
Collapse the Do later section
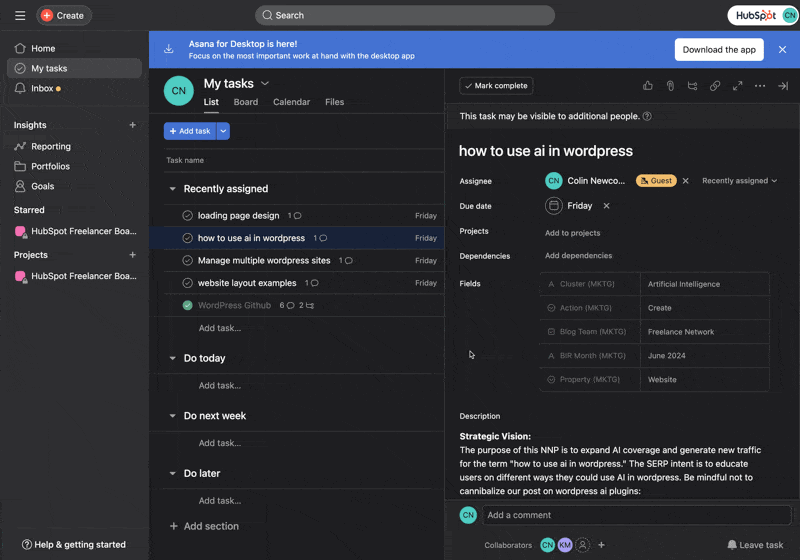click(172, 473)
